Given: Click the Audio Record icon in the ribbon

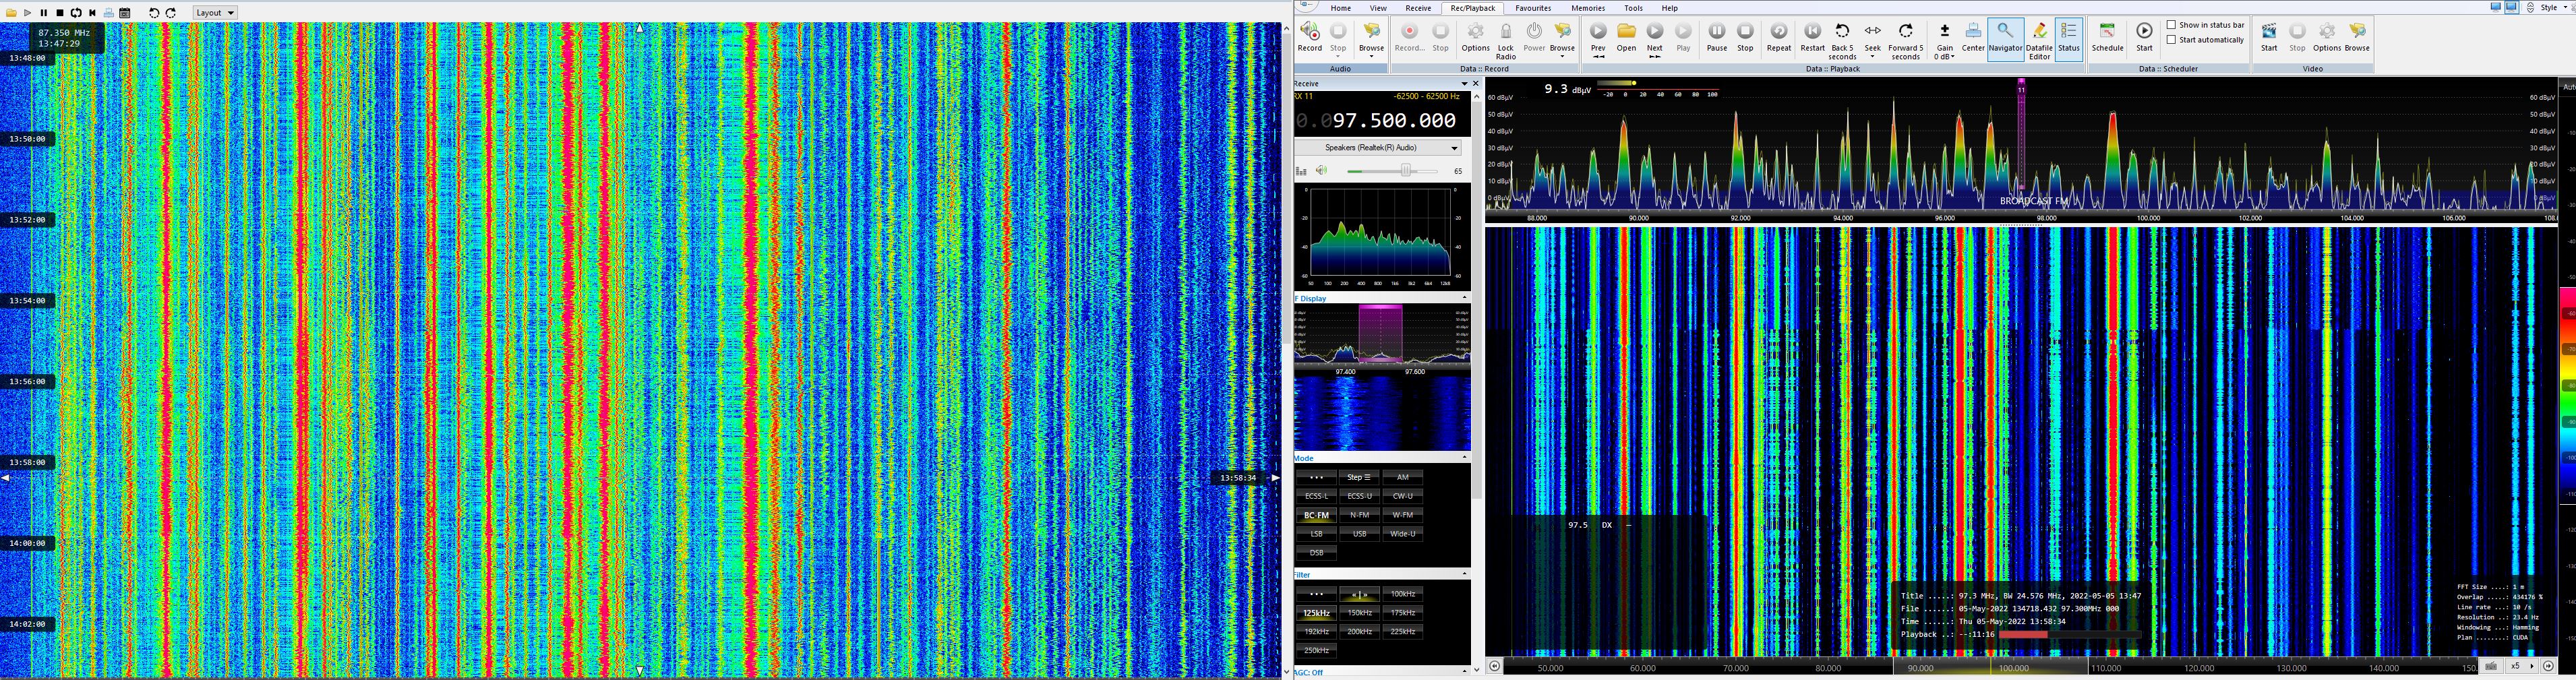Looking at the screenshot, I should click(1309, 37).
